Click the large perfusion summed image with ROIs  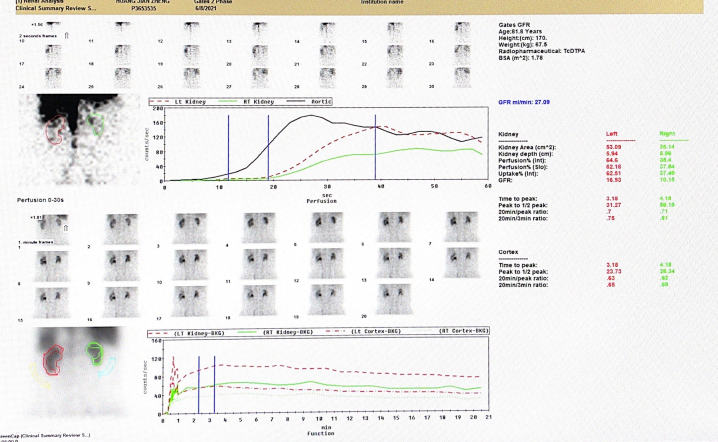pos(80,139)
